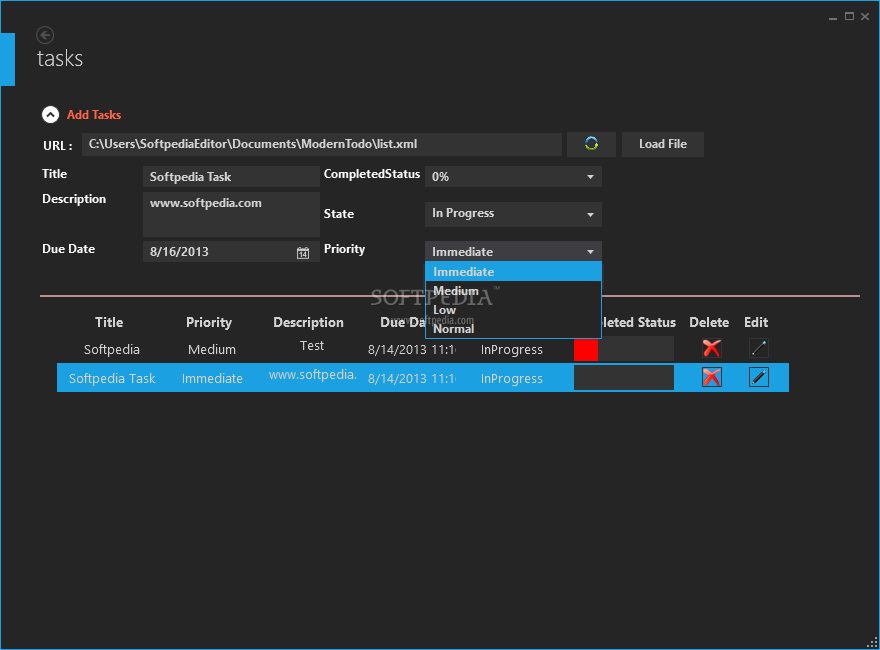The height and width of the screenshot is (650, 880).
Task: Click InProgress state in the Softpedia Task row
Action: (x=512, y=378)
